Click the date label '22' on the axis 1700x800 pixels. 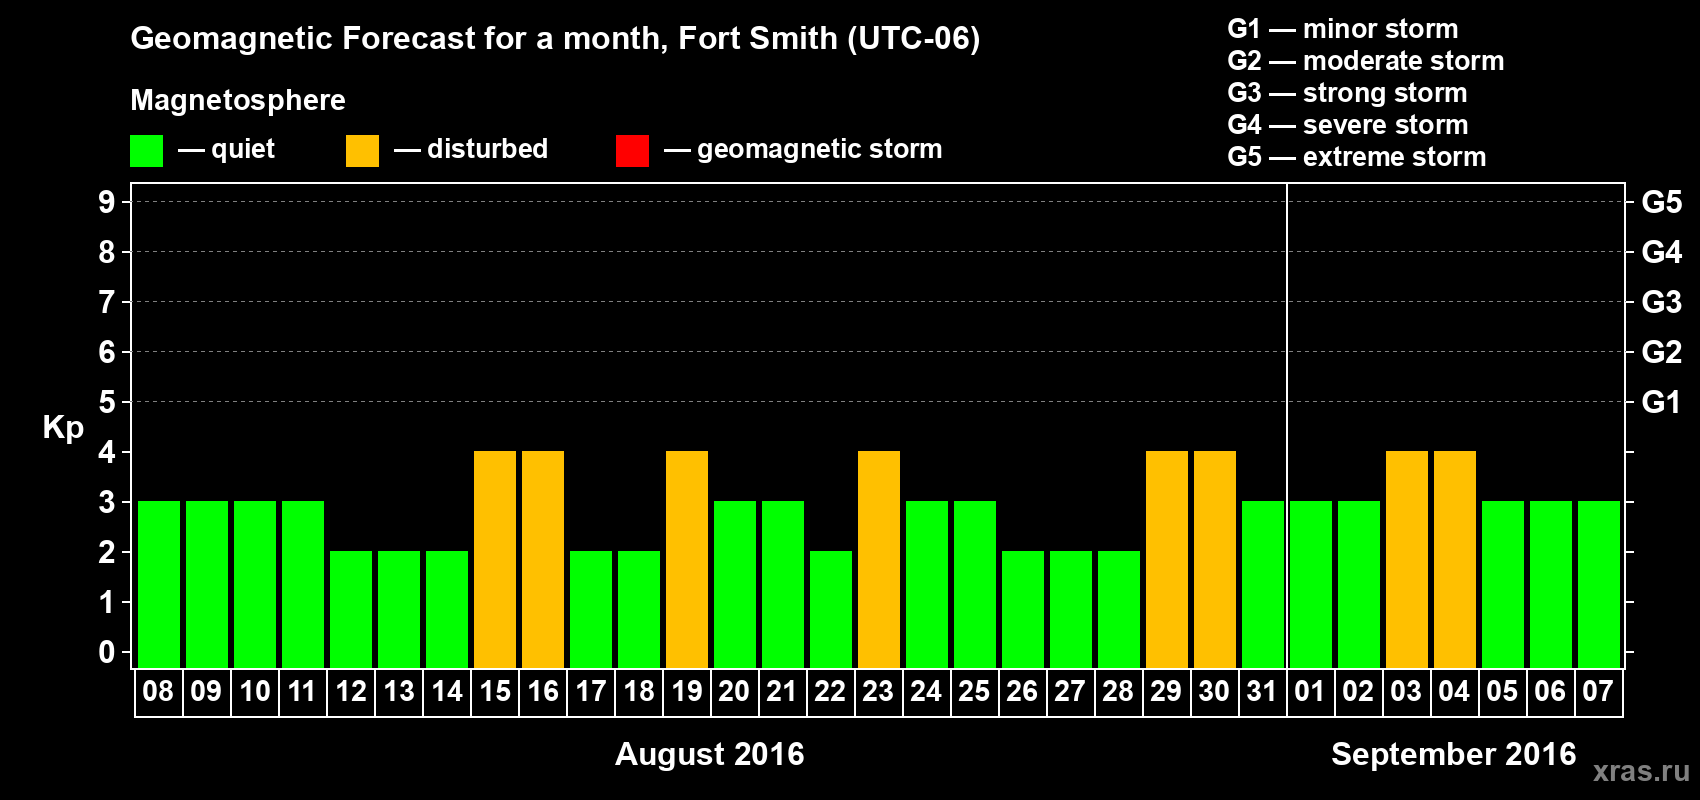click(830, 691)
